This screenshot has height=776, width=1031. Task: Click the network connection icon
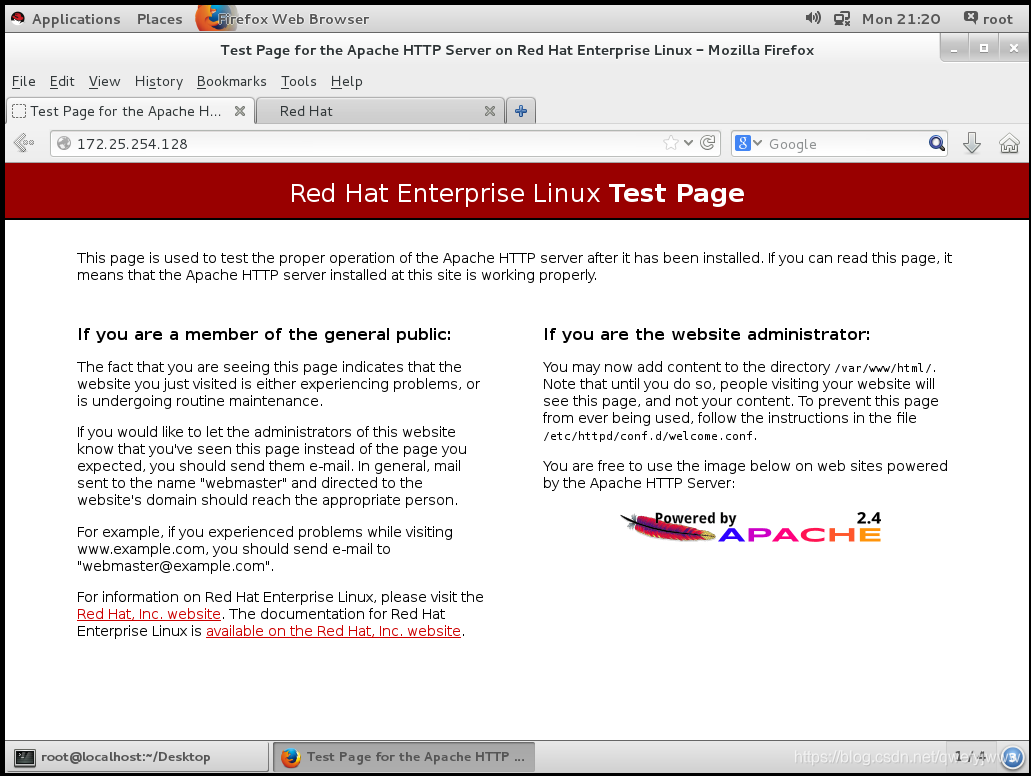point(842,18)
